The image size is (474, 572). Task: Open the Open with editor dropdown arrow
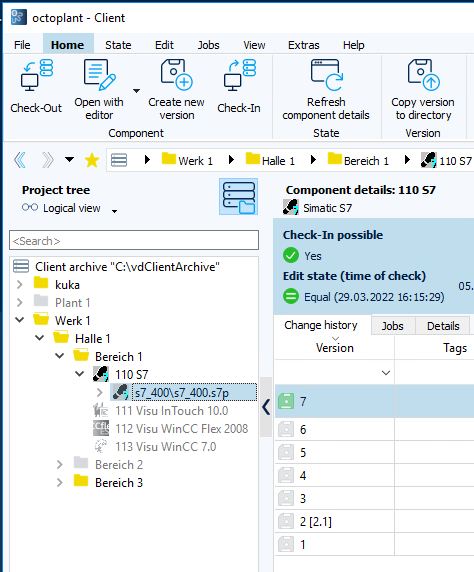point(136,90)
